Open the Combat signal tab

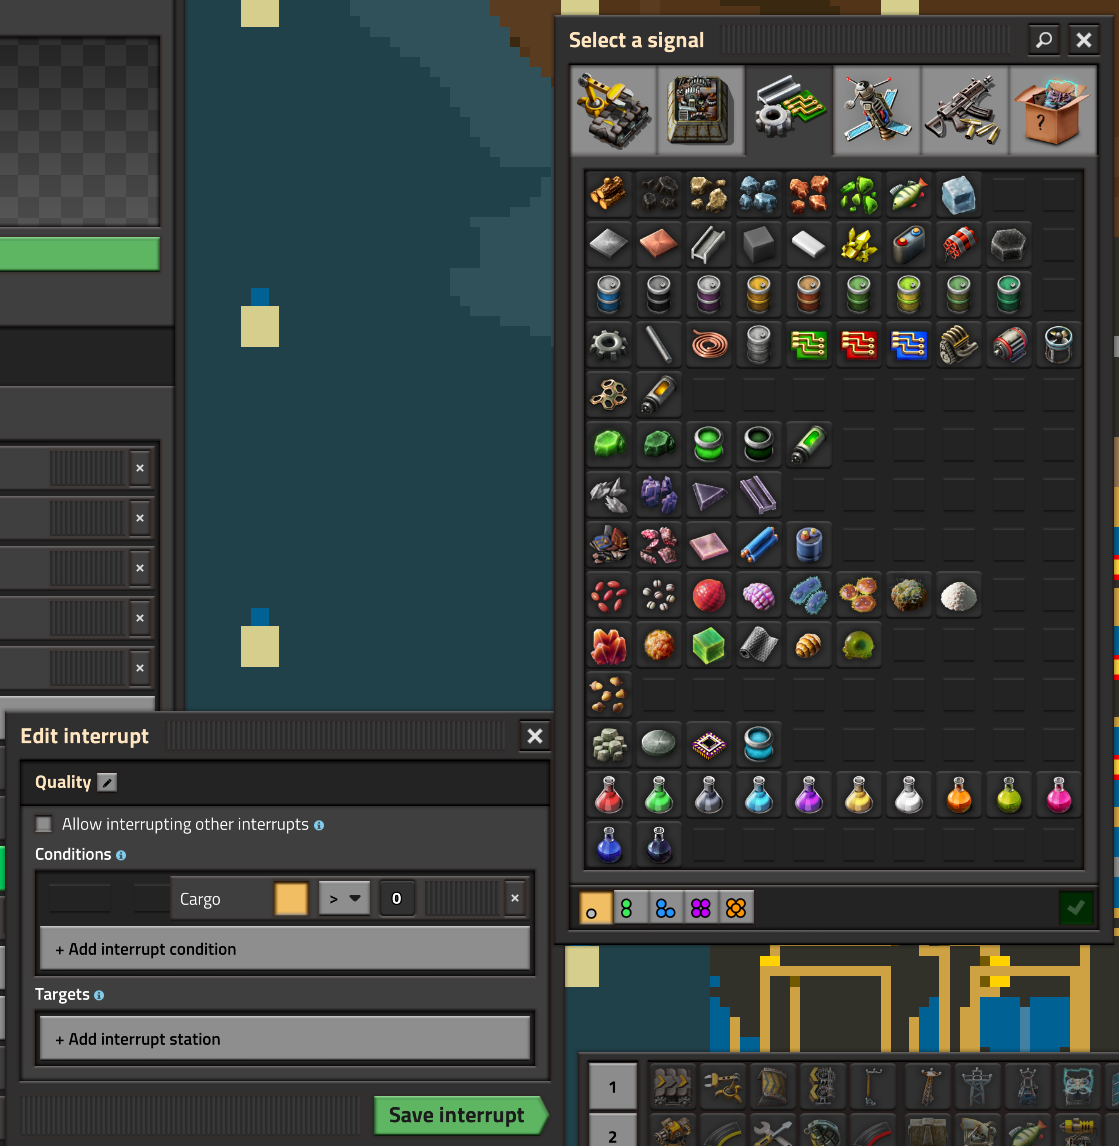click(x=964, y=110)
